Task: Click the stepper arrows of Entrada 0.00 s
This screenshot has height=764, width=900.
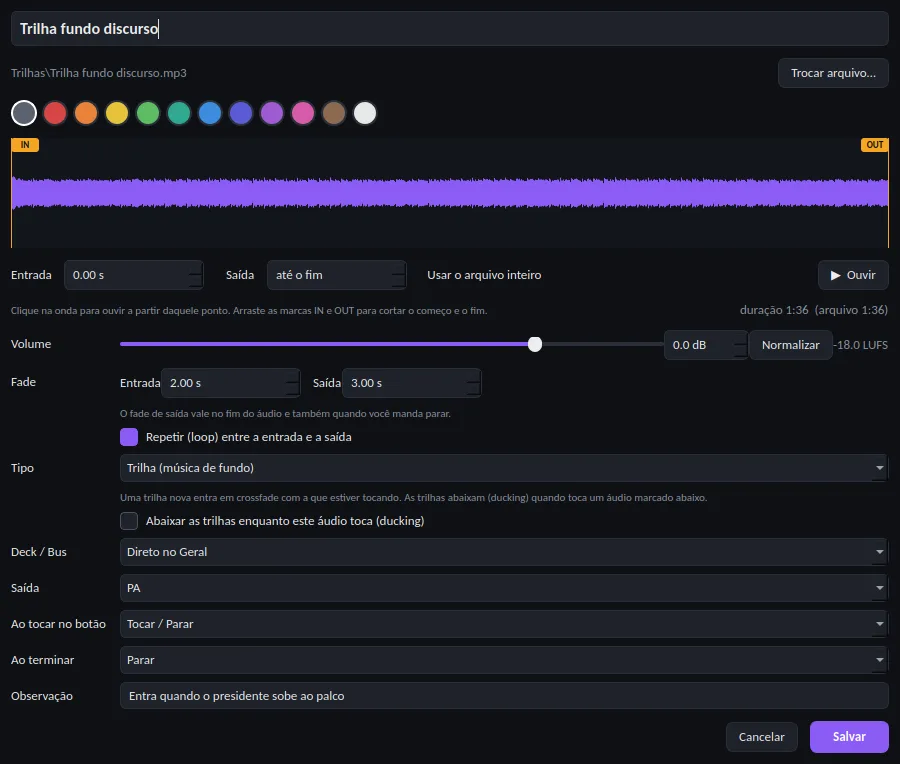Action: pyautogui.click(x=196, y=275)
